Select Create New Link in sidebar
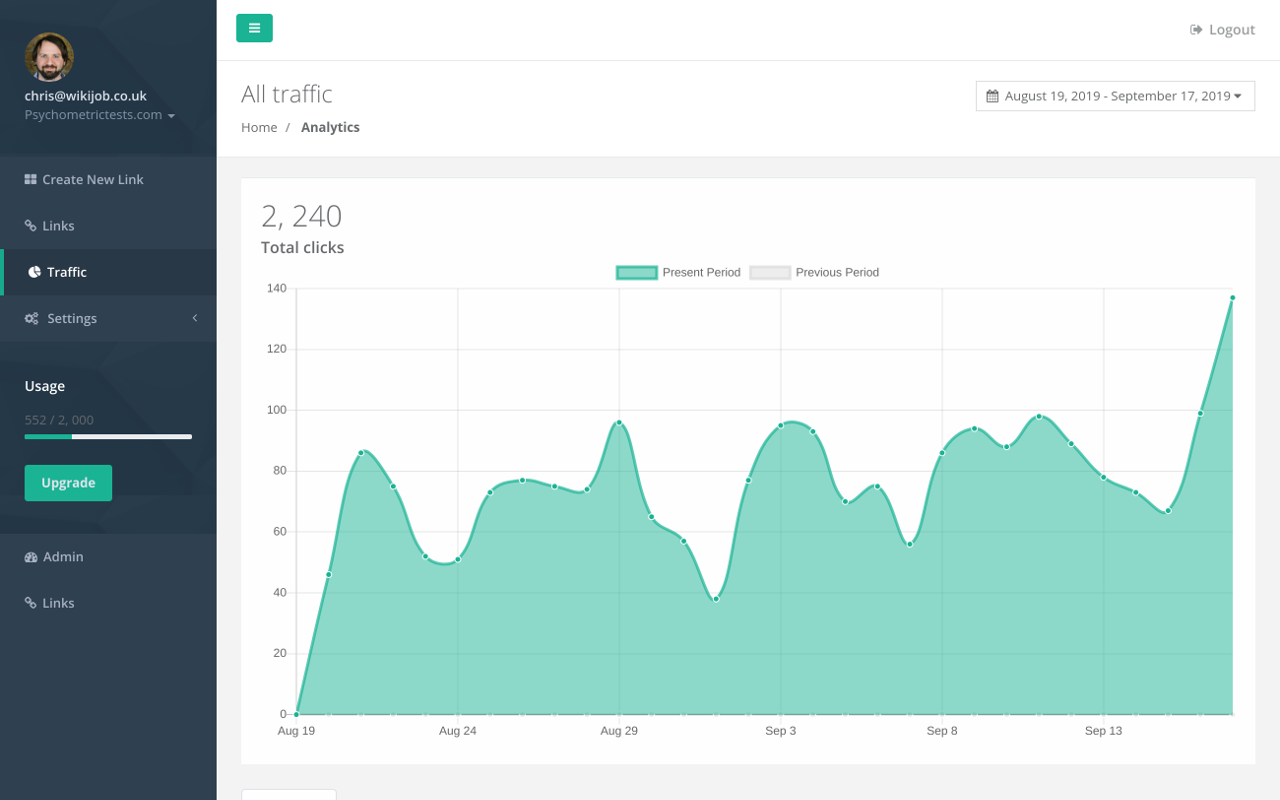The image size is (1280, 800). 93,180
